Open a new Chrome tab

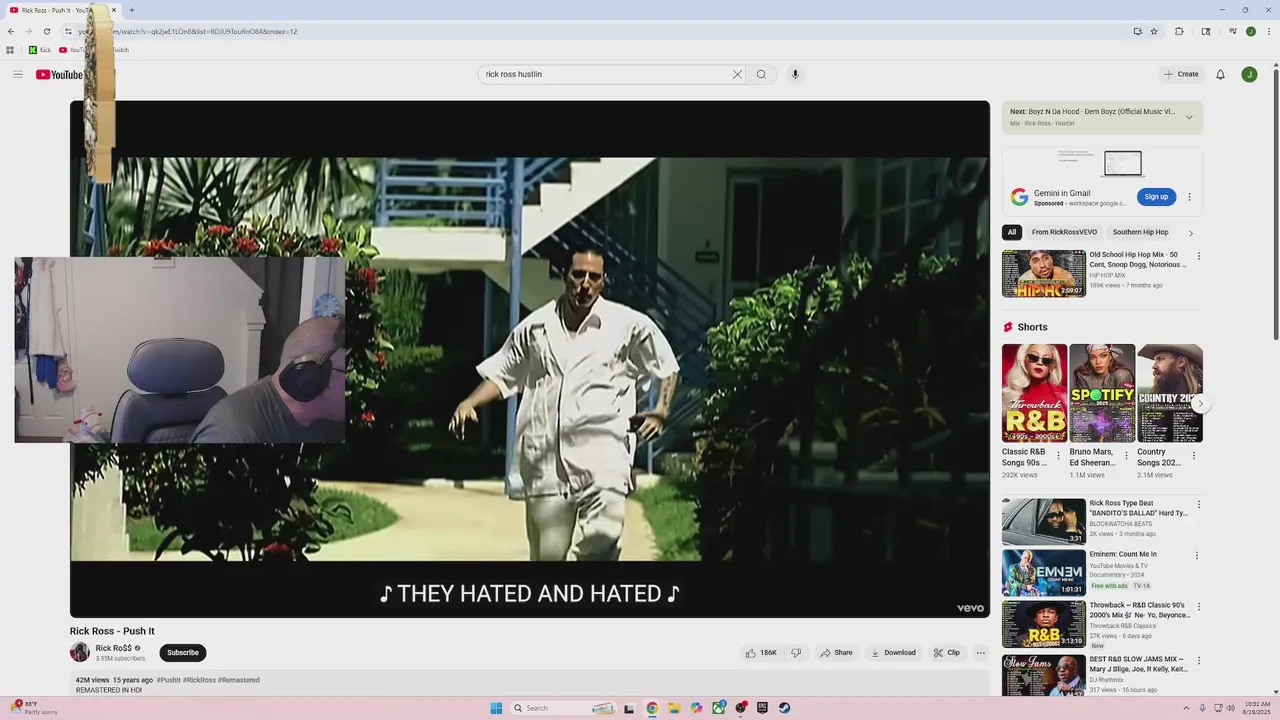point(131,10)
